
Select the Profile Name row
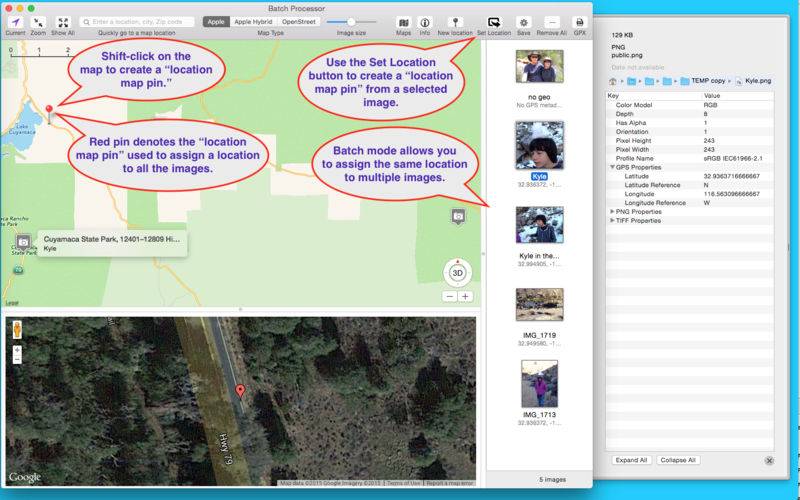(x=690, y=159)
